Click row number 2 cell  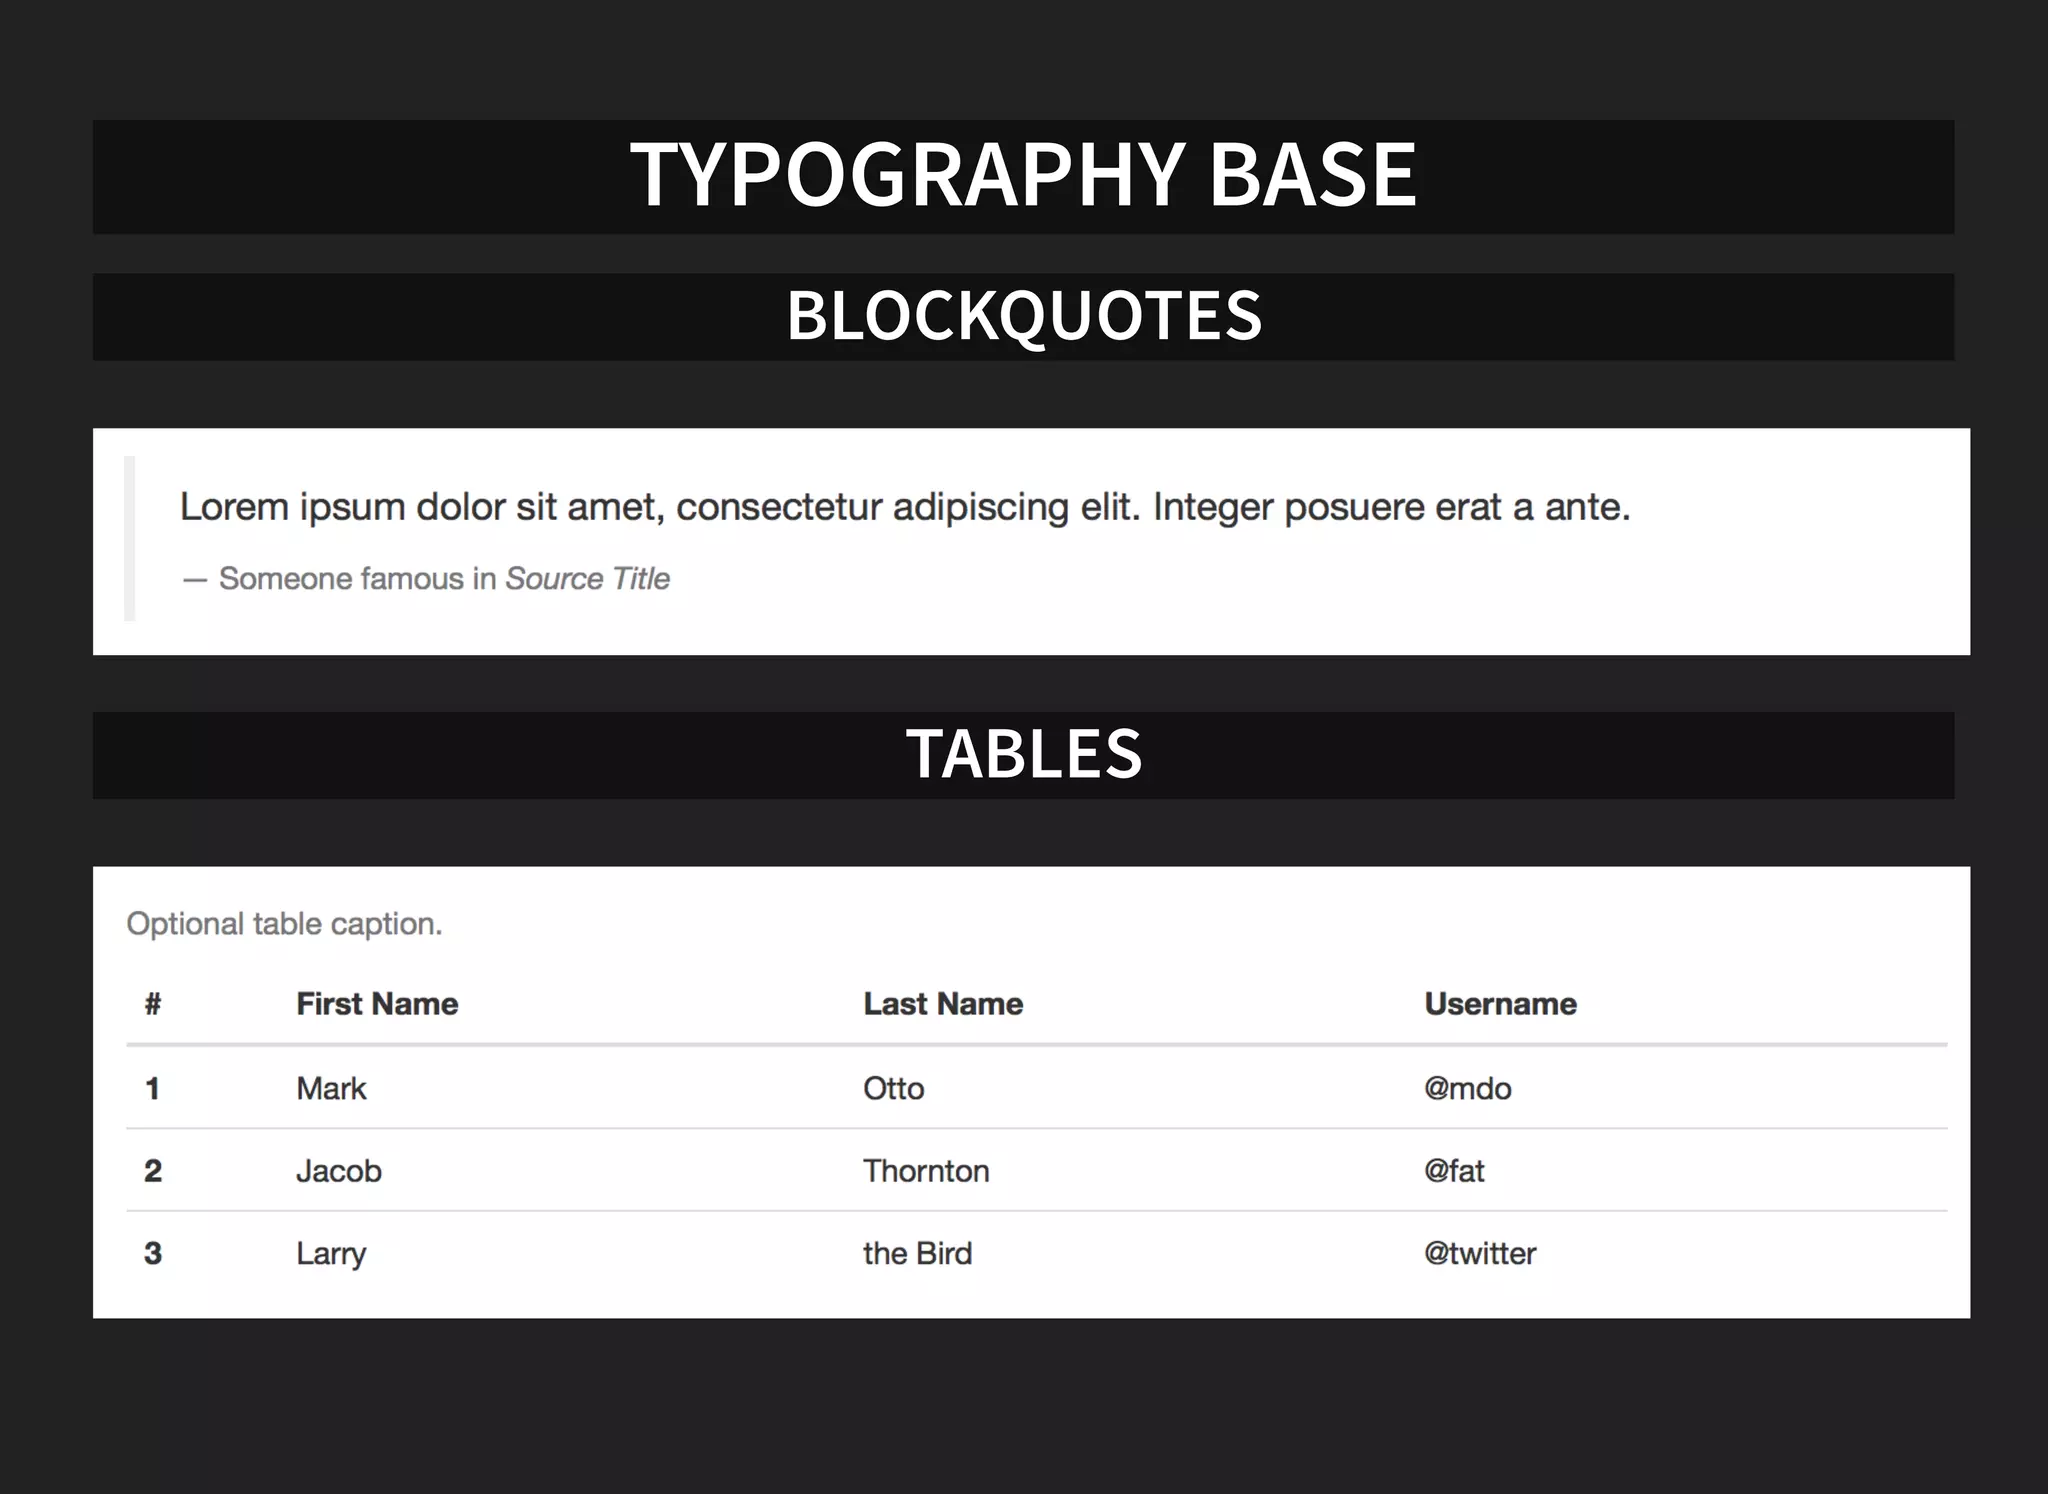[x=153, y=1170]
